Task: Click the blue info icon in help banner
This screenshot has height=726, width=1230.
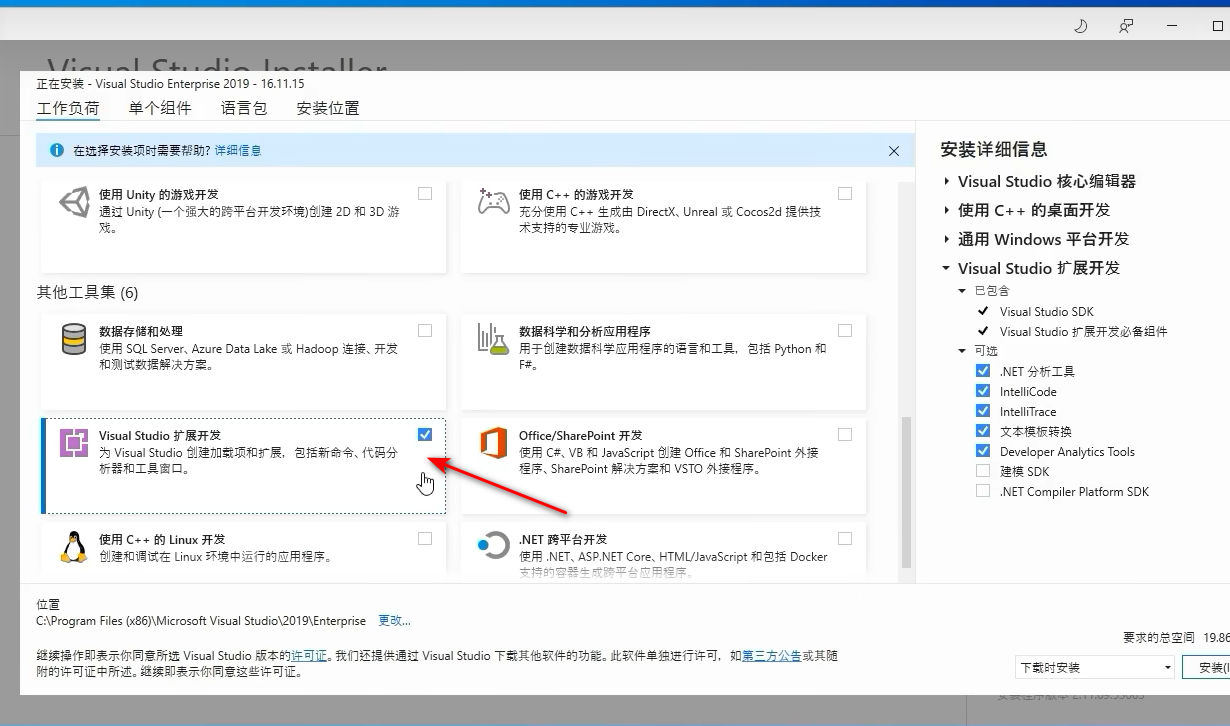Action: pos(56,150)
